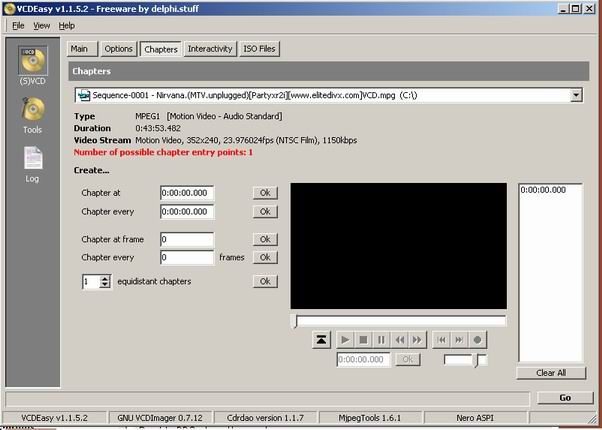
Task: Click Ok next to equidistant chapters
Action: coord(265,281)
